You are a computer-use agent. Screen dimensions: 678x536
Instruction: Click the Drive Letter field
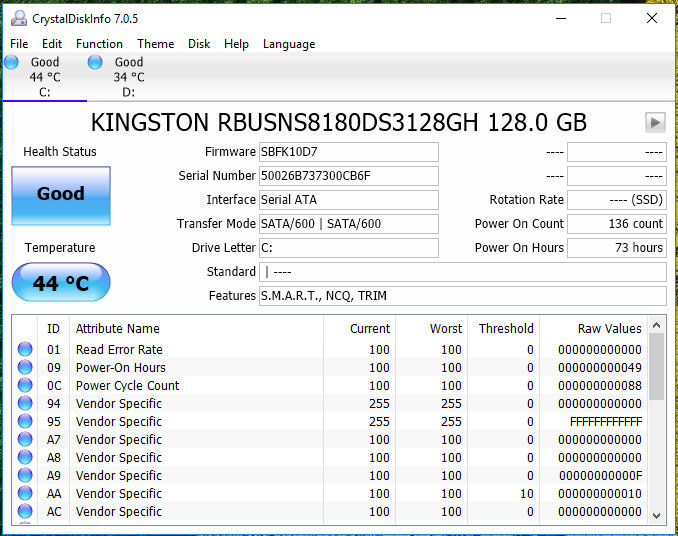point(349,248)
